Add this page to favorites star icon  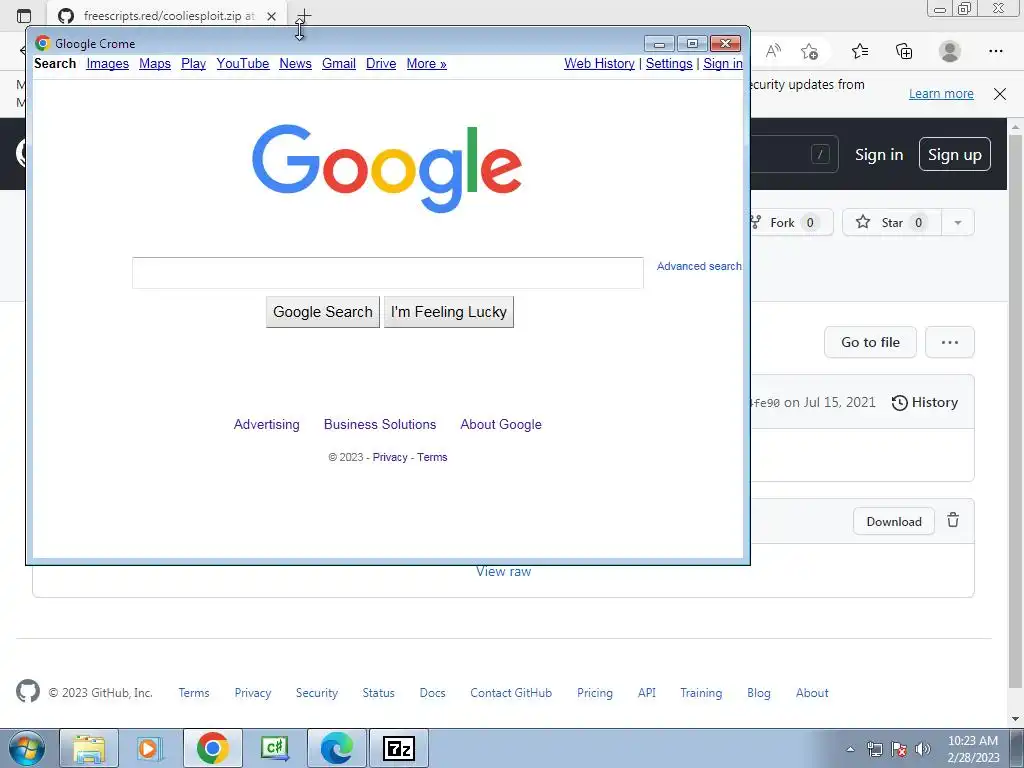coord(810,51)
